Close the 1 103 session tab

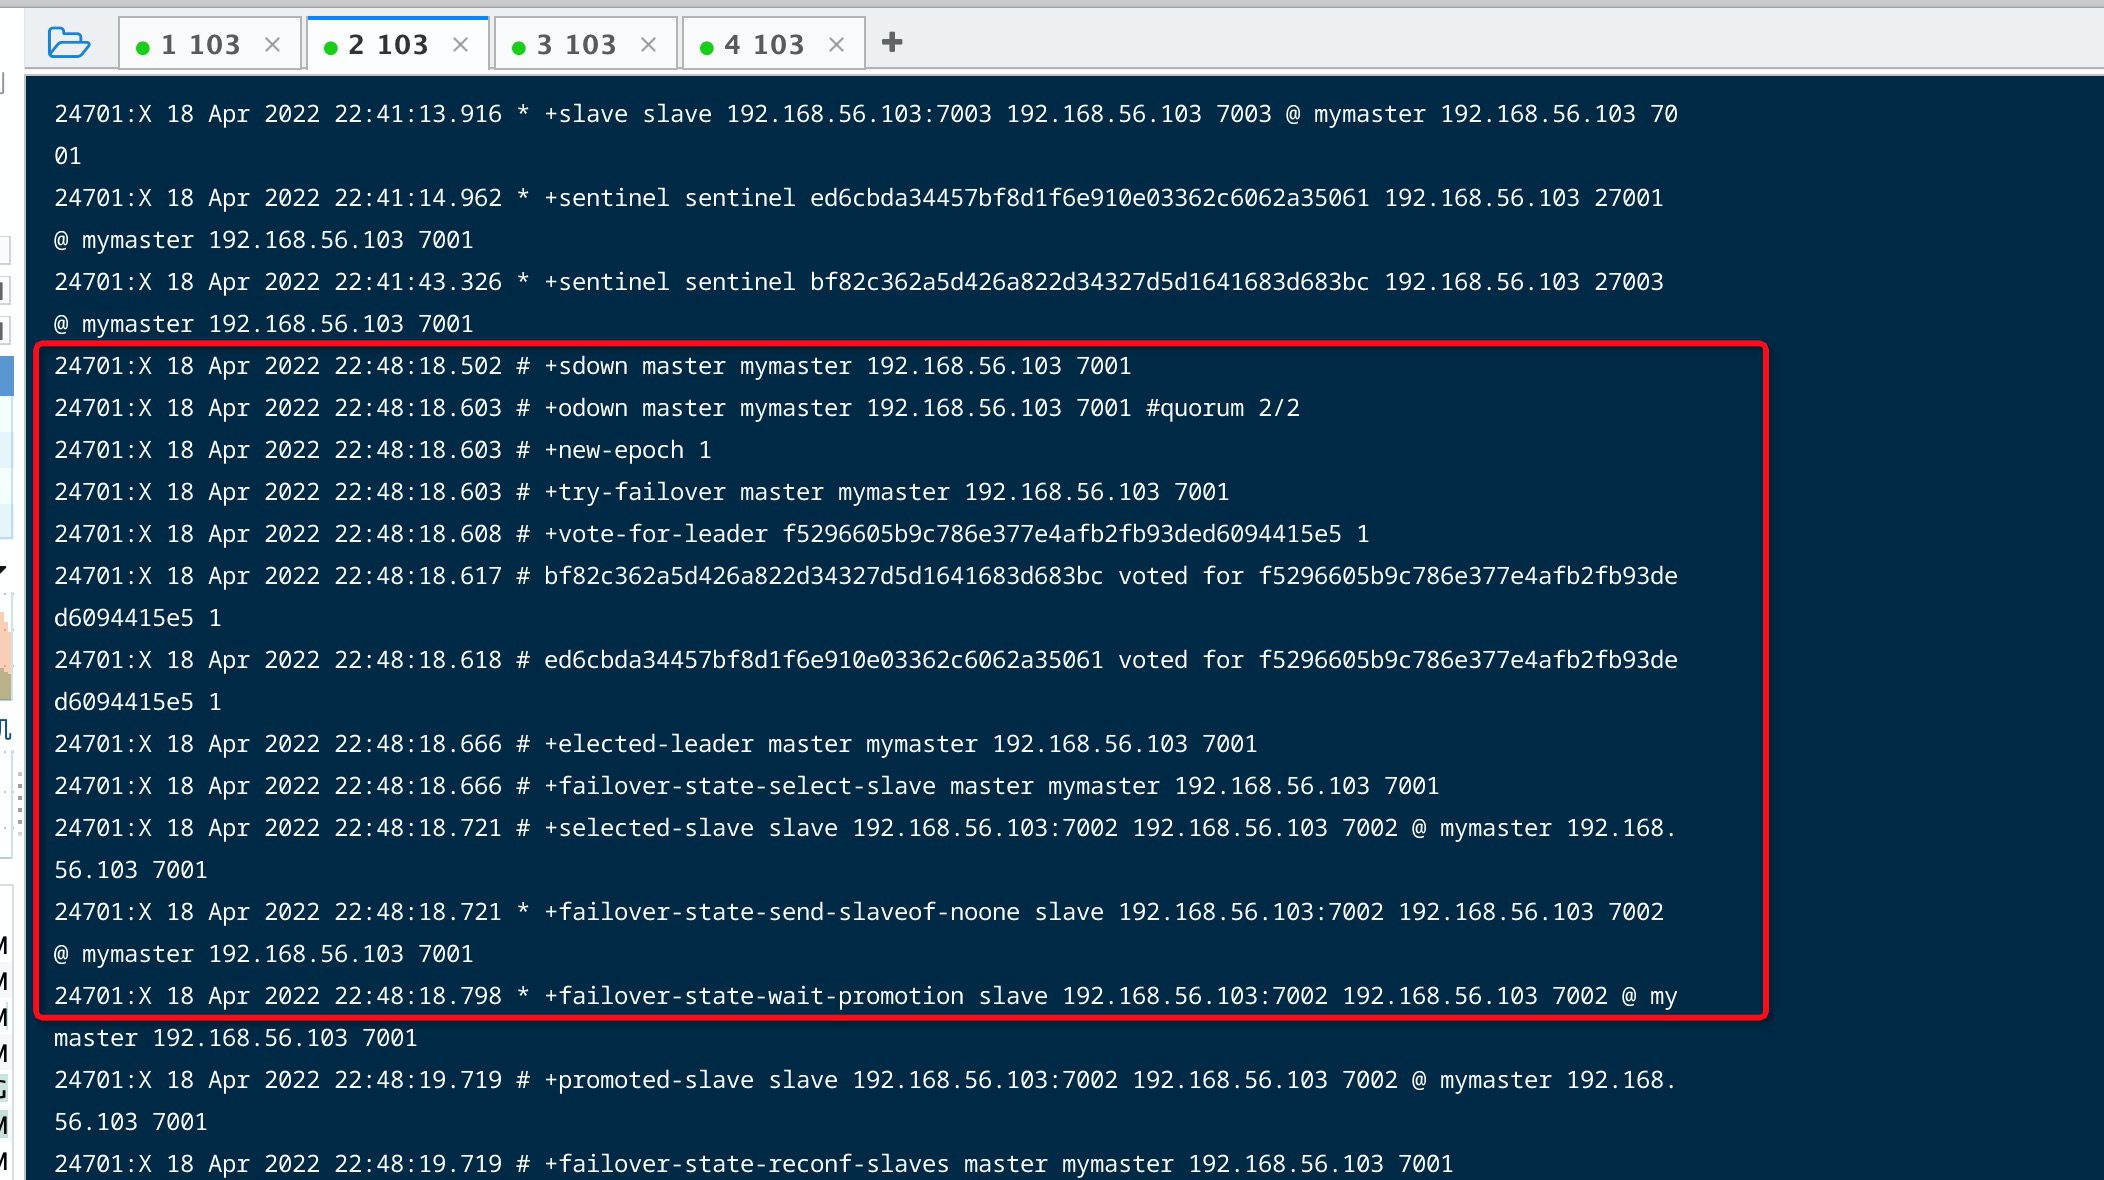point(272,45)
